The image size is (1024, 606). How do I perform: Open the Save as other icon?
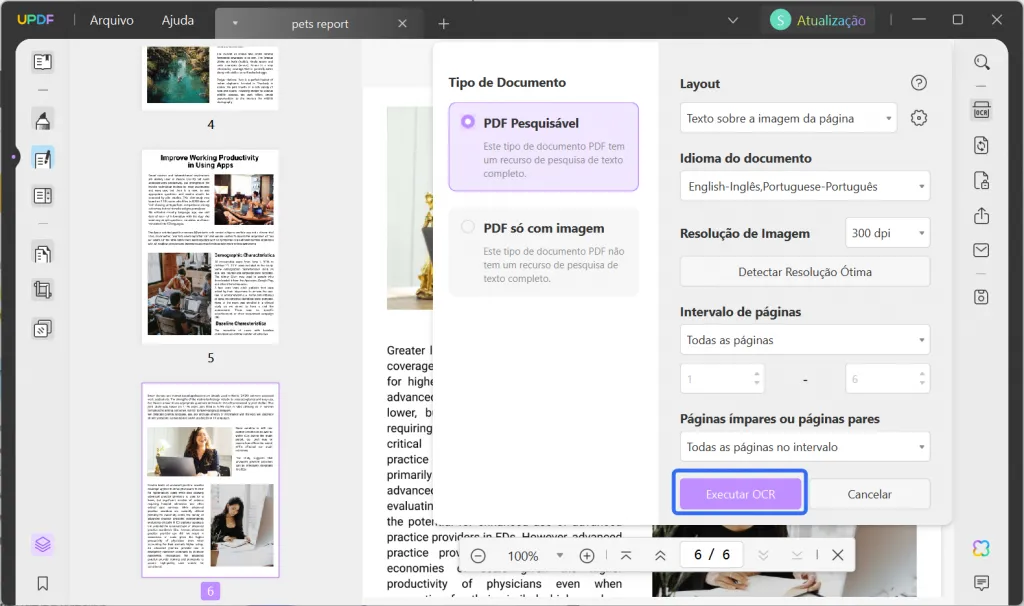click(x=982, y=297)
